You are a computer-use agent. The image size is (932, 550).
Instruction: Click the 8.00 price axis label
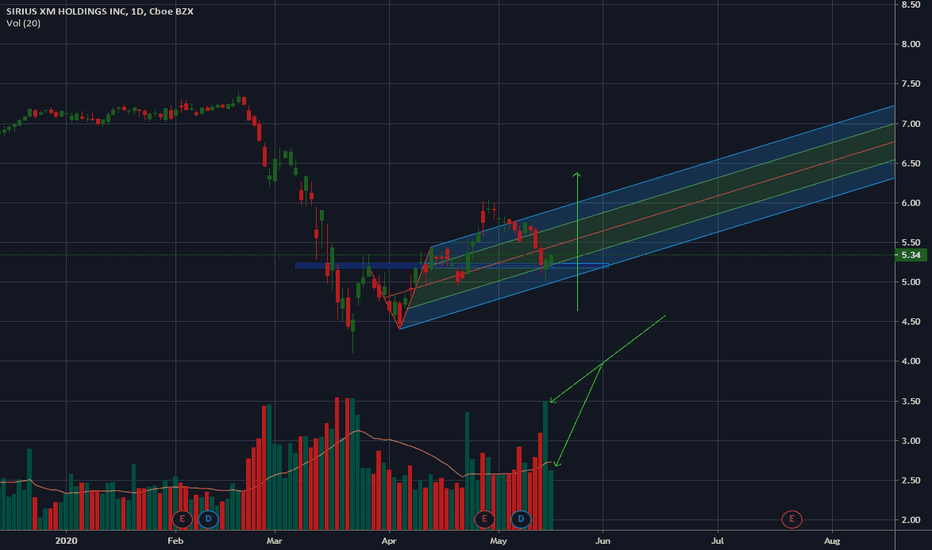pos(911,44)
